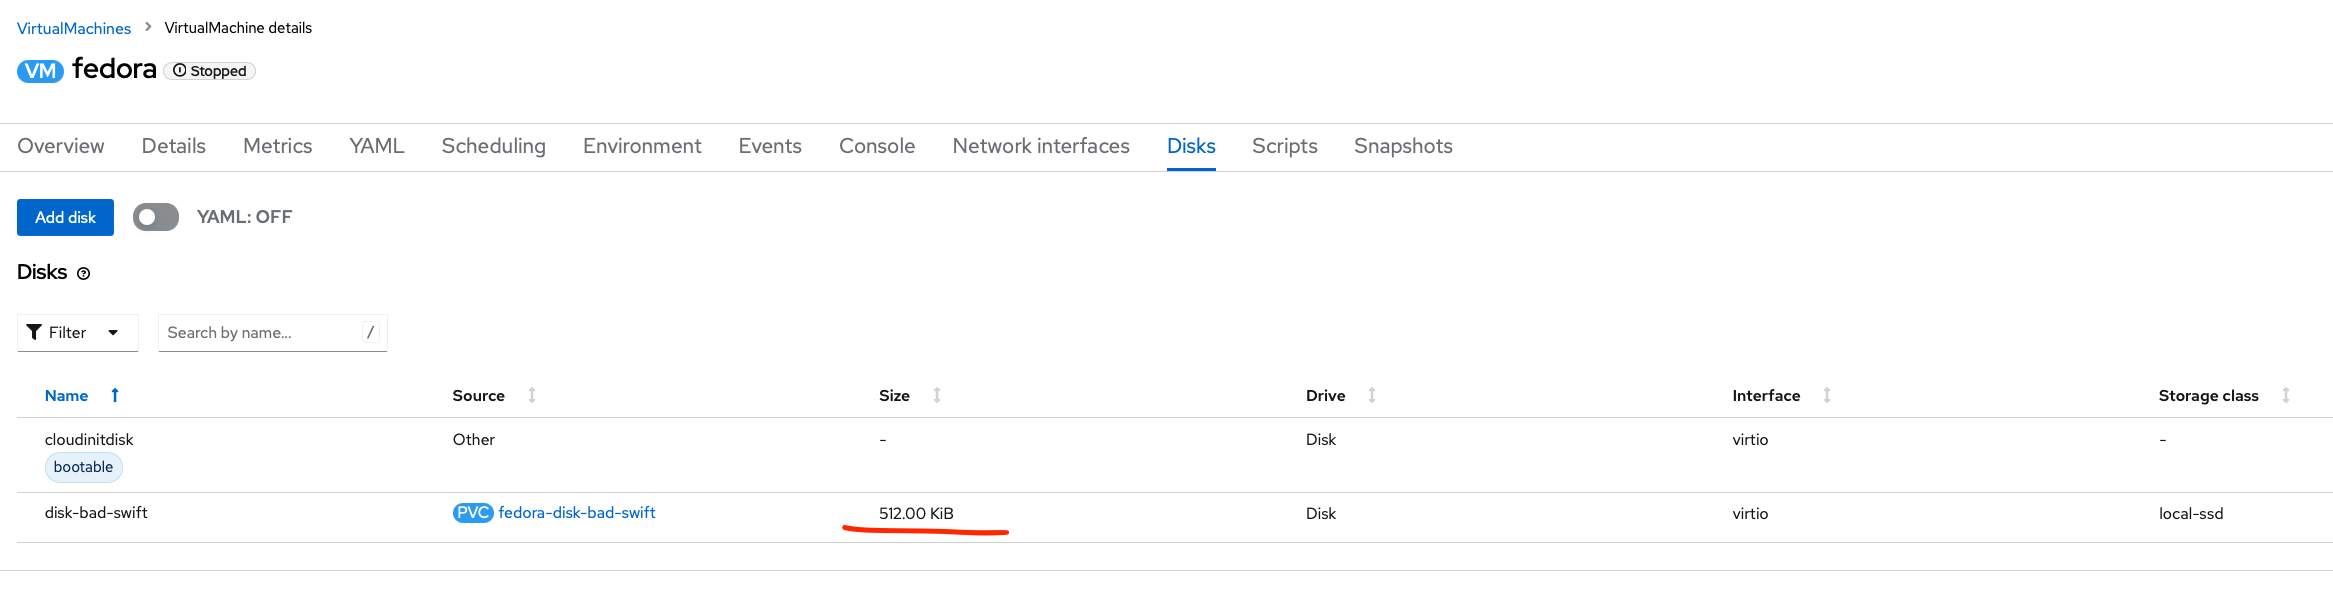This screenshot has height=594, width=2333.
Task: Click the blue VM badge icon
Action: click(x=40, y=71)
